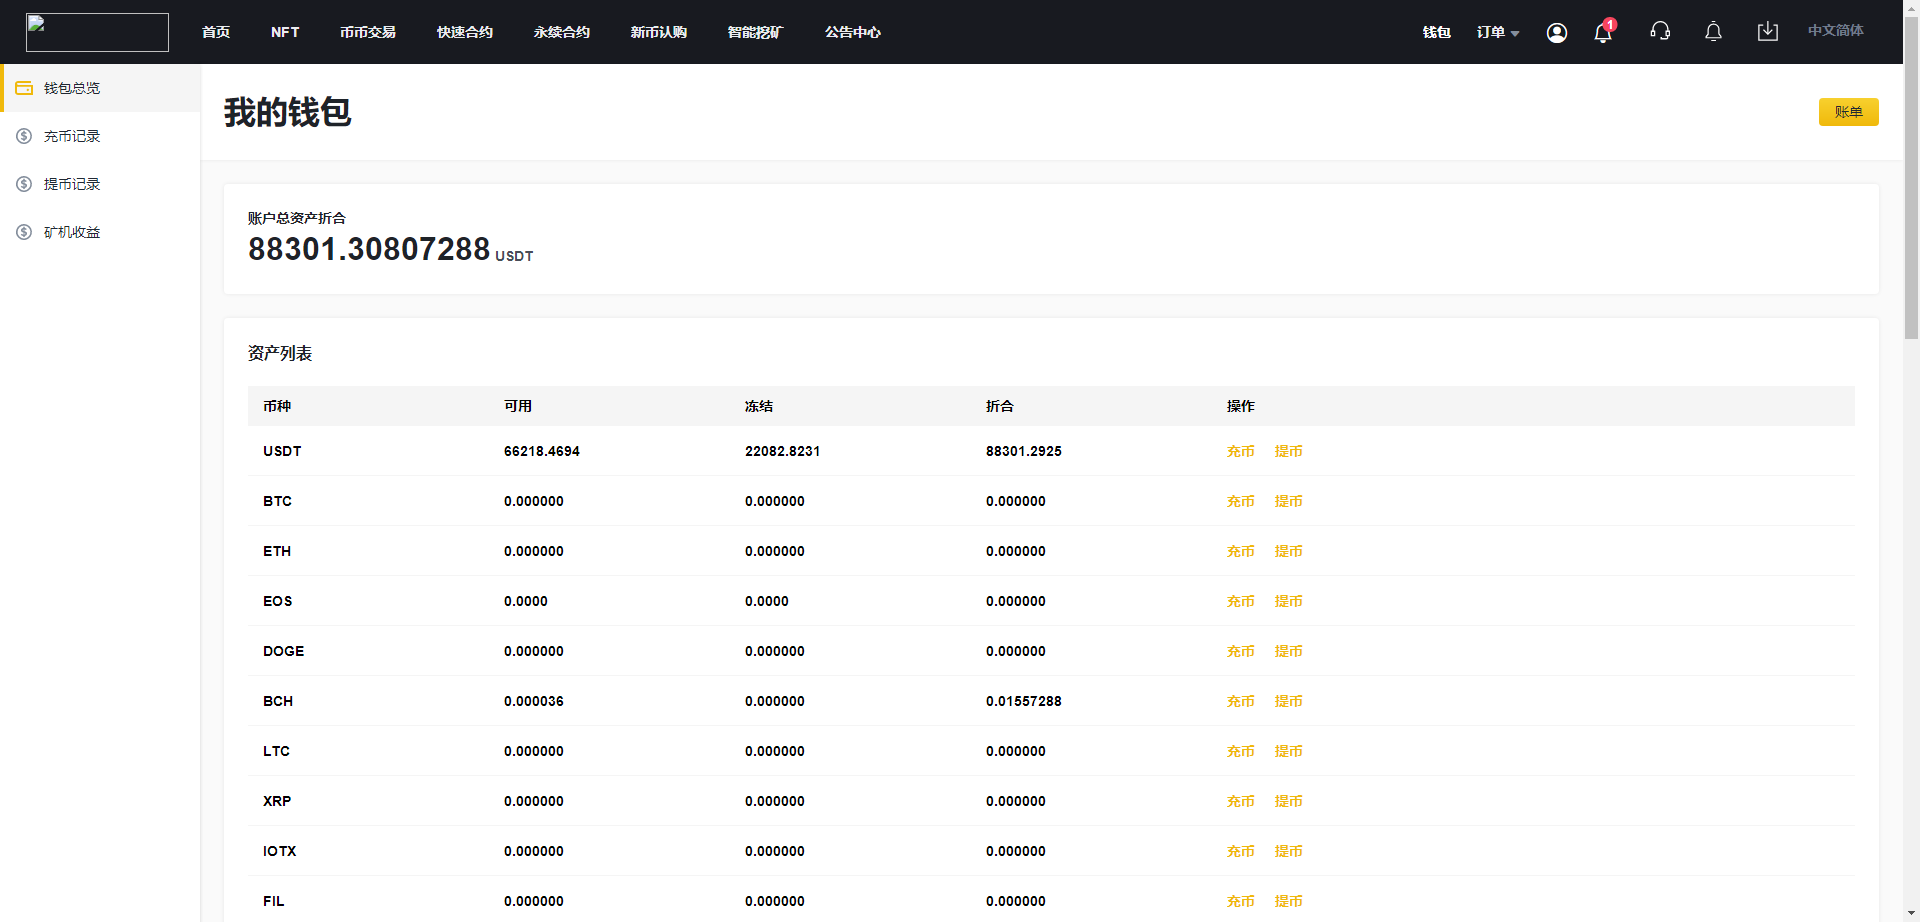Image resolution: width=1920 pixels, height=922 pixels.
Task: Click 充币 link in the USDT row
Action: tap(1240, 451)
